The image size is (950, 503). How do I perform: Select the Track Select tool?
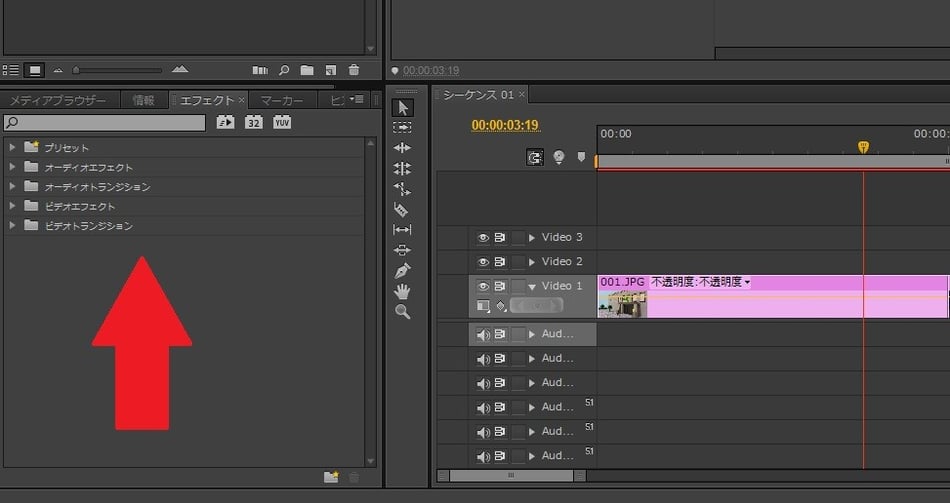tap(402, 128)
